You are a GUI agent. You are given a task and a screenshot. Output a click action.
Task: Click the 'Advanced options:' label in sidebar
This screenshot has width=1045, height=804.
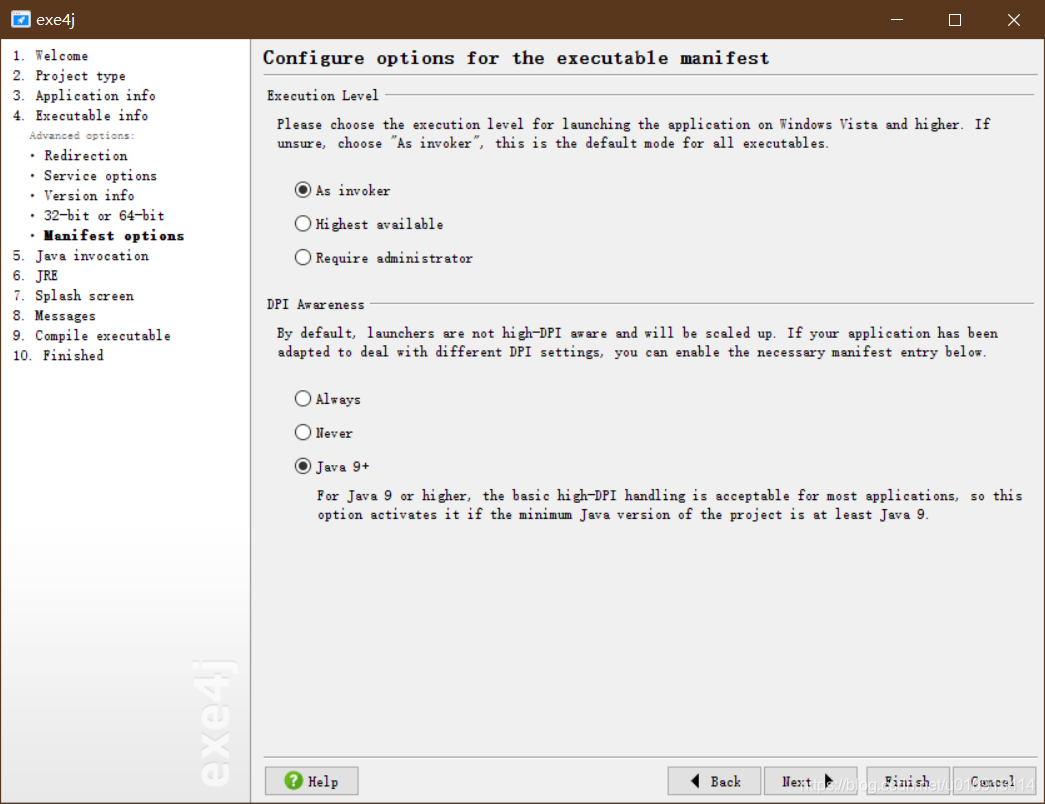[x=82, y=135]
